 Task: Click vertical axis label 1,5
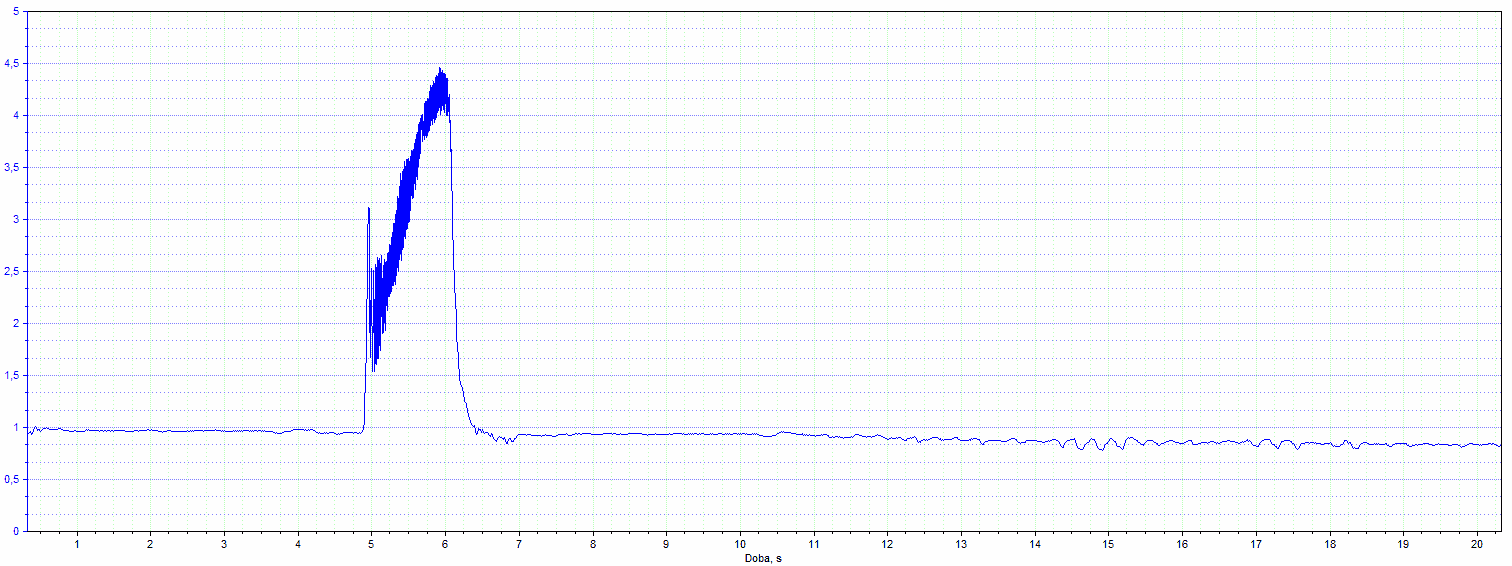[x=11, y=375]
